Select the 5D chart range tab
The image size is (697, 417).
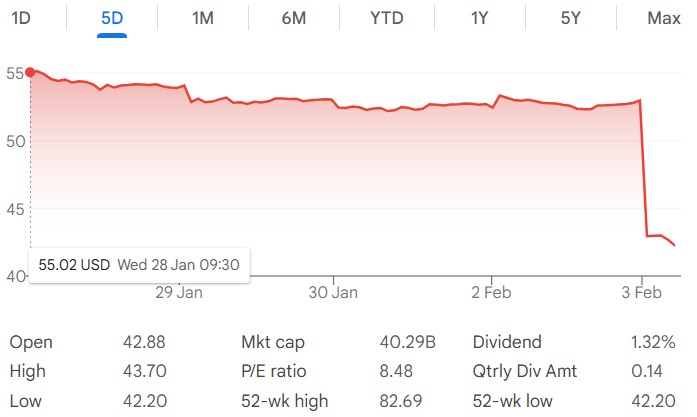(112, 18)
